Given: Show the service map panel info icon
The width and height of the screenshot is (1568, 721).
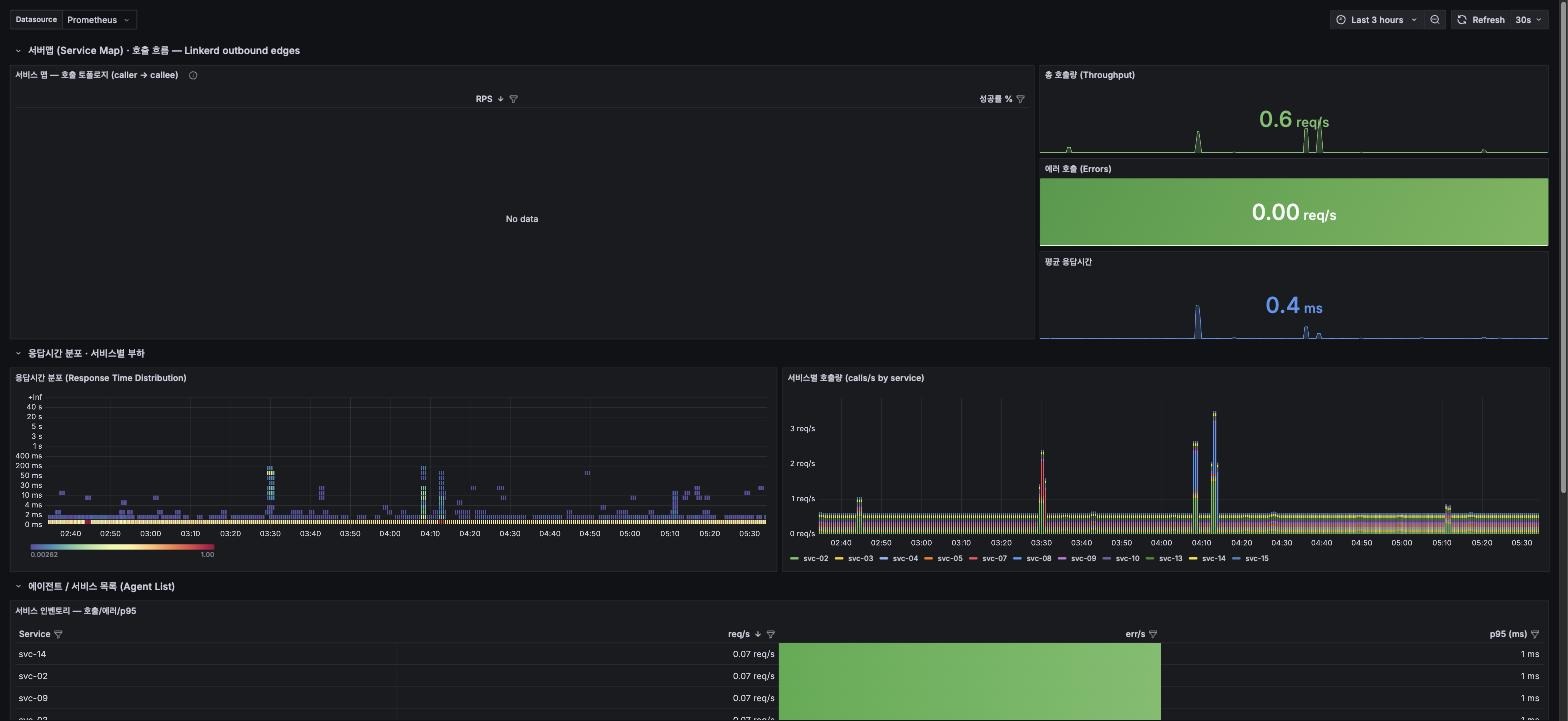Looking at the screenshot, I should [x=193, y=75].
